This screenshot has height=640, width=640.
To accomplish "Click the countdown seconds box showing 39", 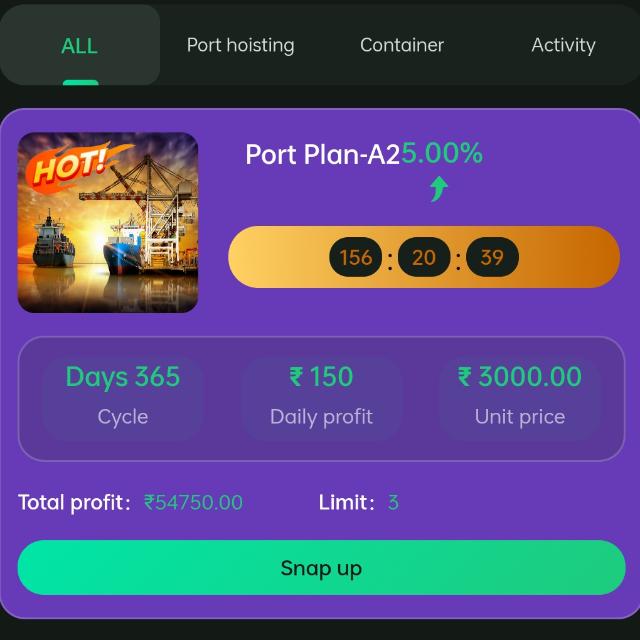I will (491, 258).
